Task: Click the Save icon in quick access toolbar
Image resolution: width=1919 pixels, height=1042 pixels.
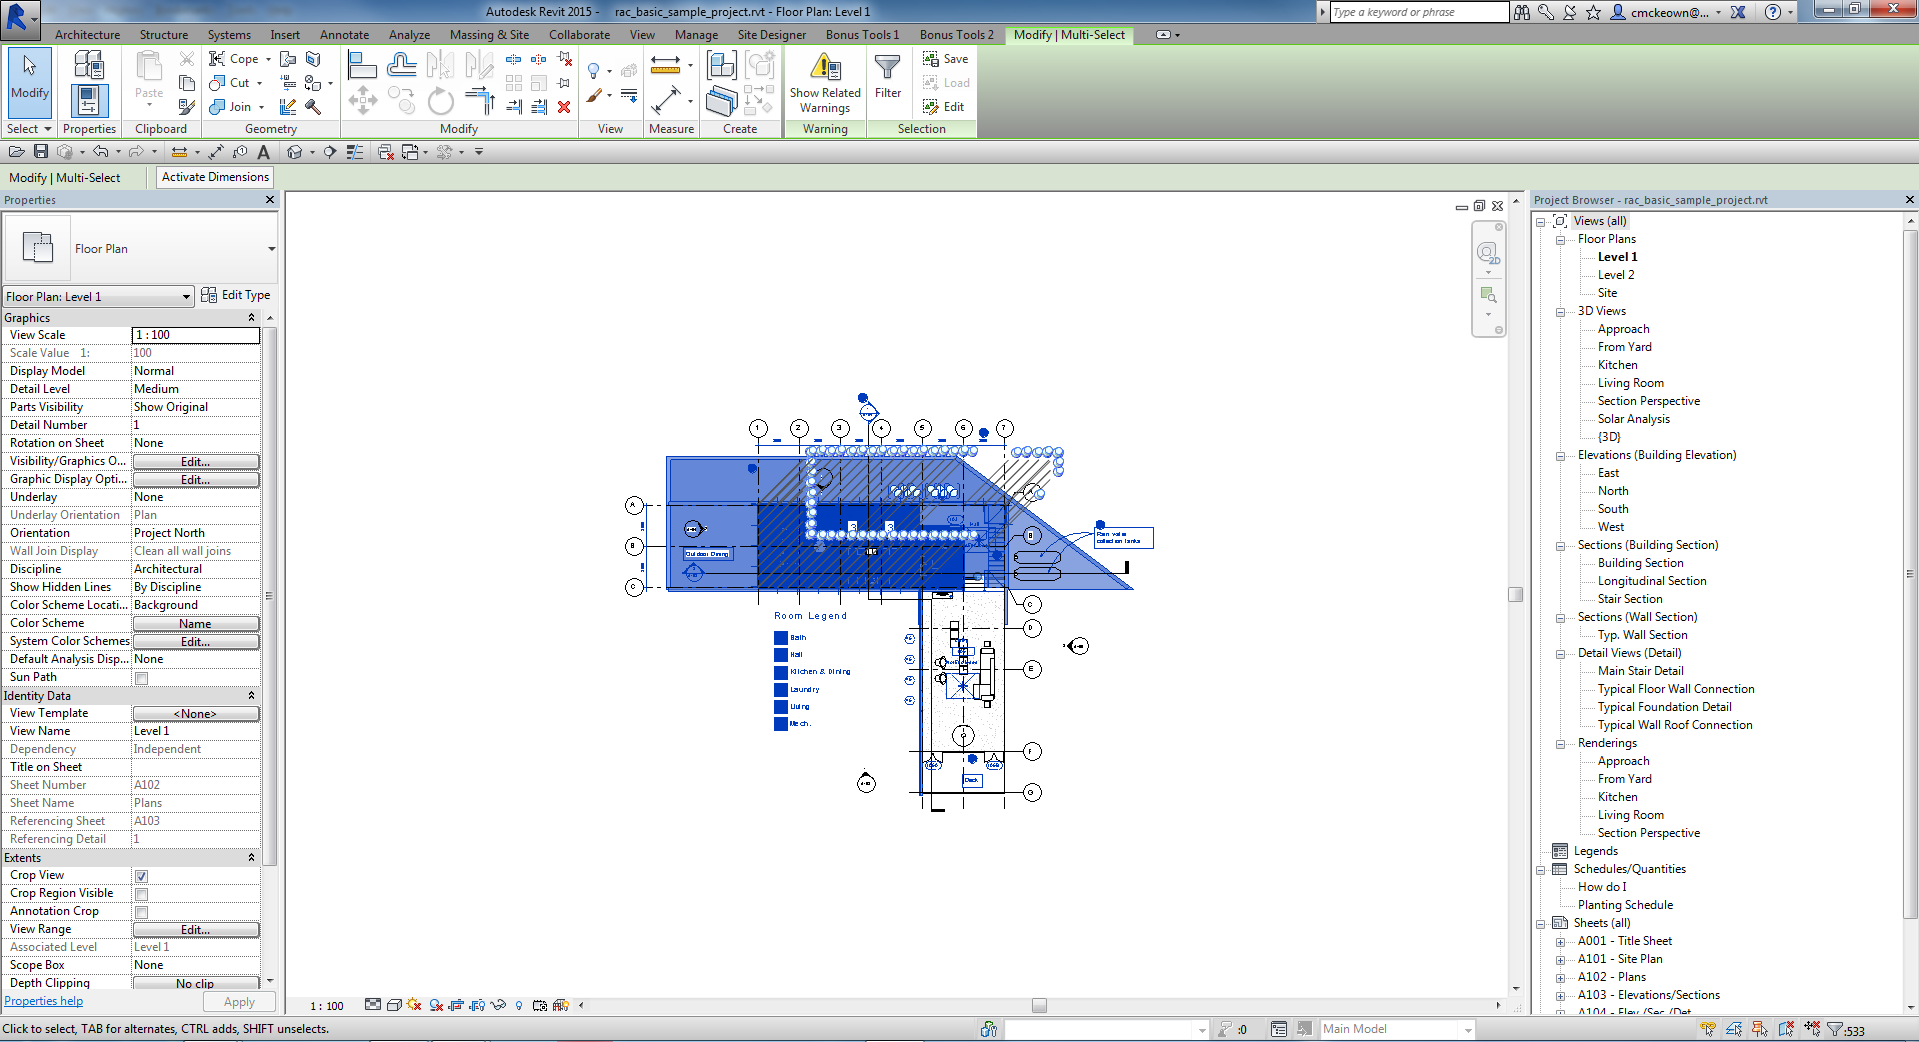Action: [x=41, y=152]
